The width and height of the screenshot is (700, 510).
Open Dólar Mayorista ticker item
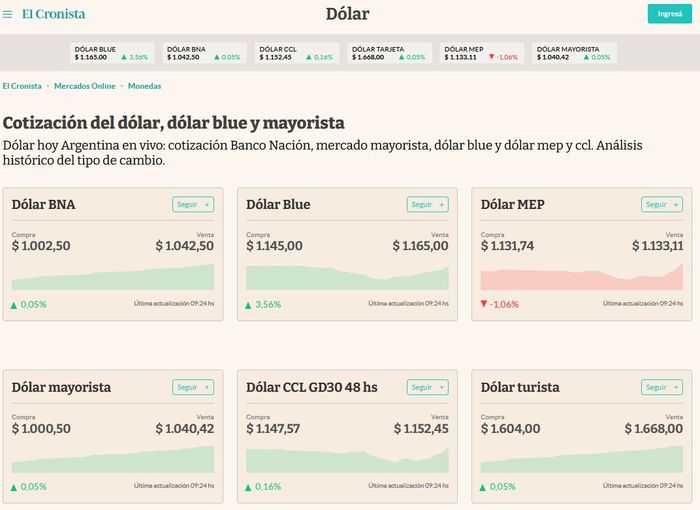coord(573,53)
